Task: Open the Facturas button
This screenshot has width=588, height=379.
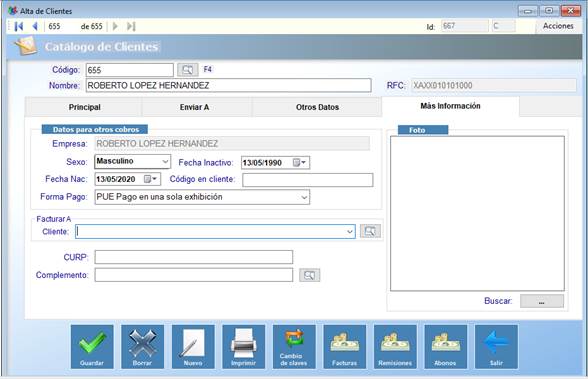Action: [345, 347]
